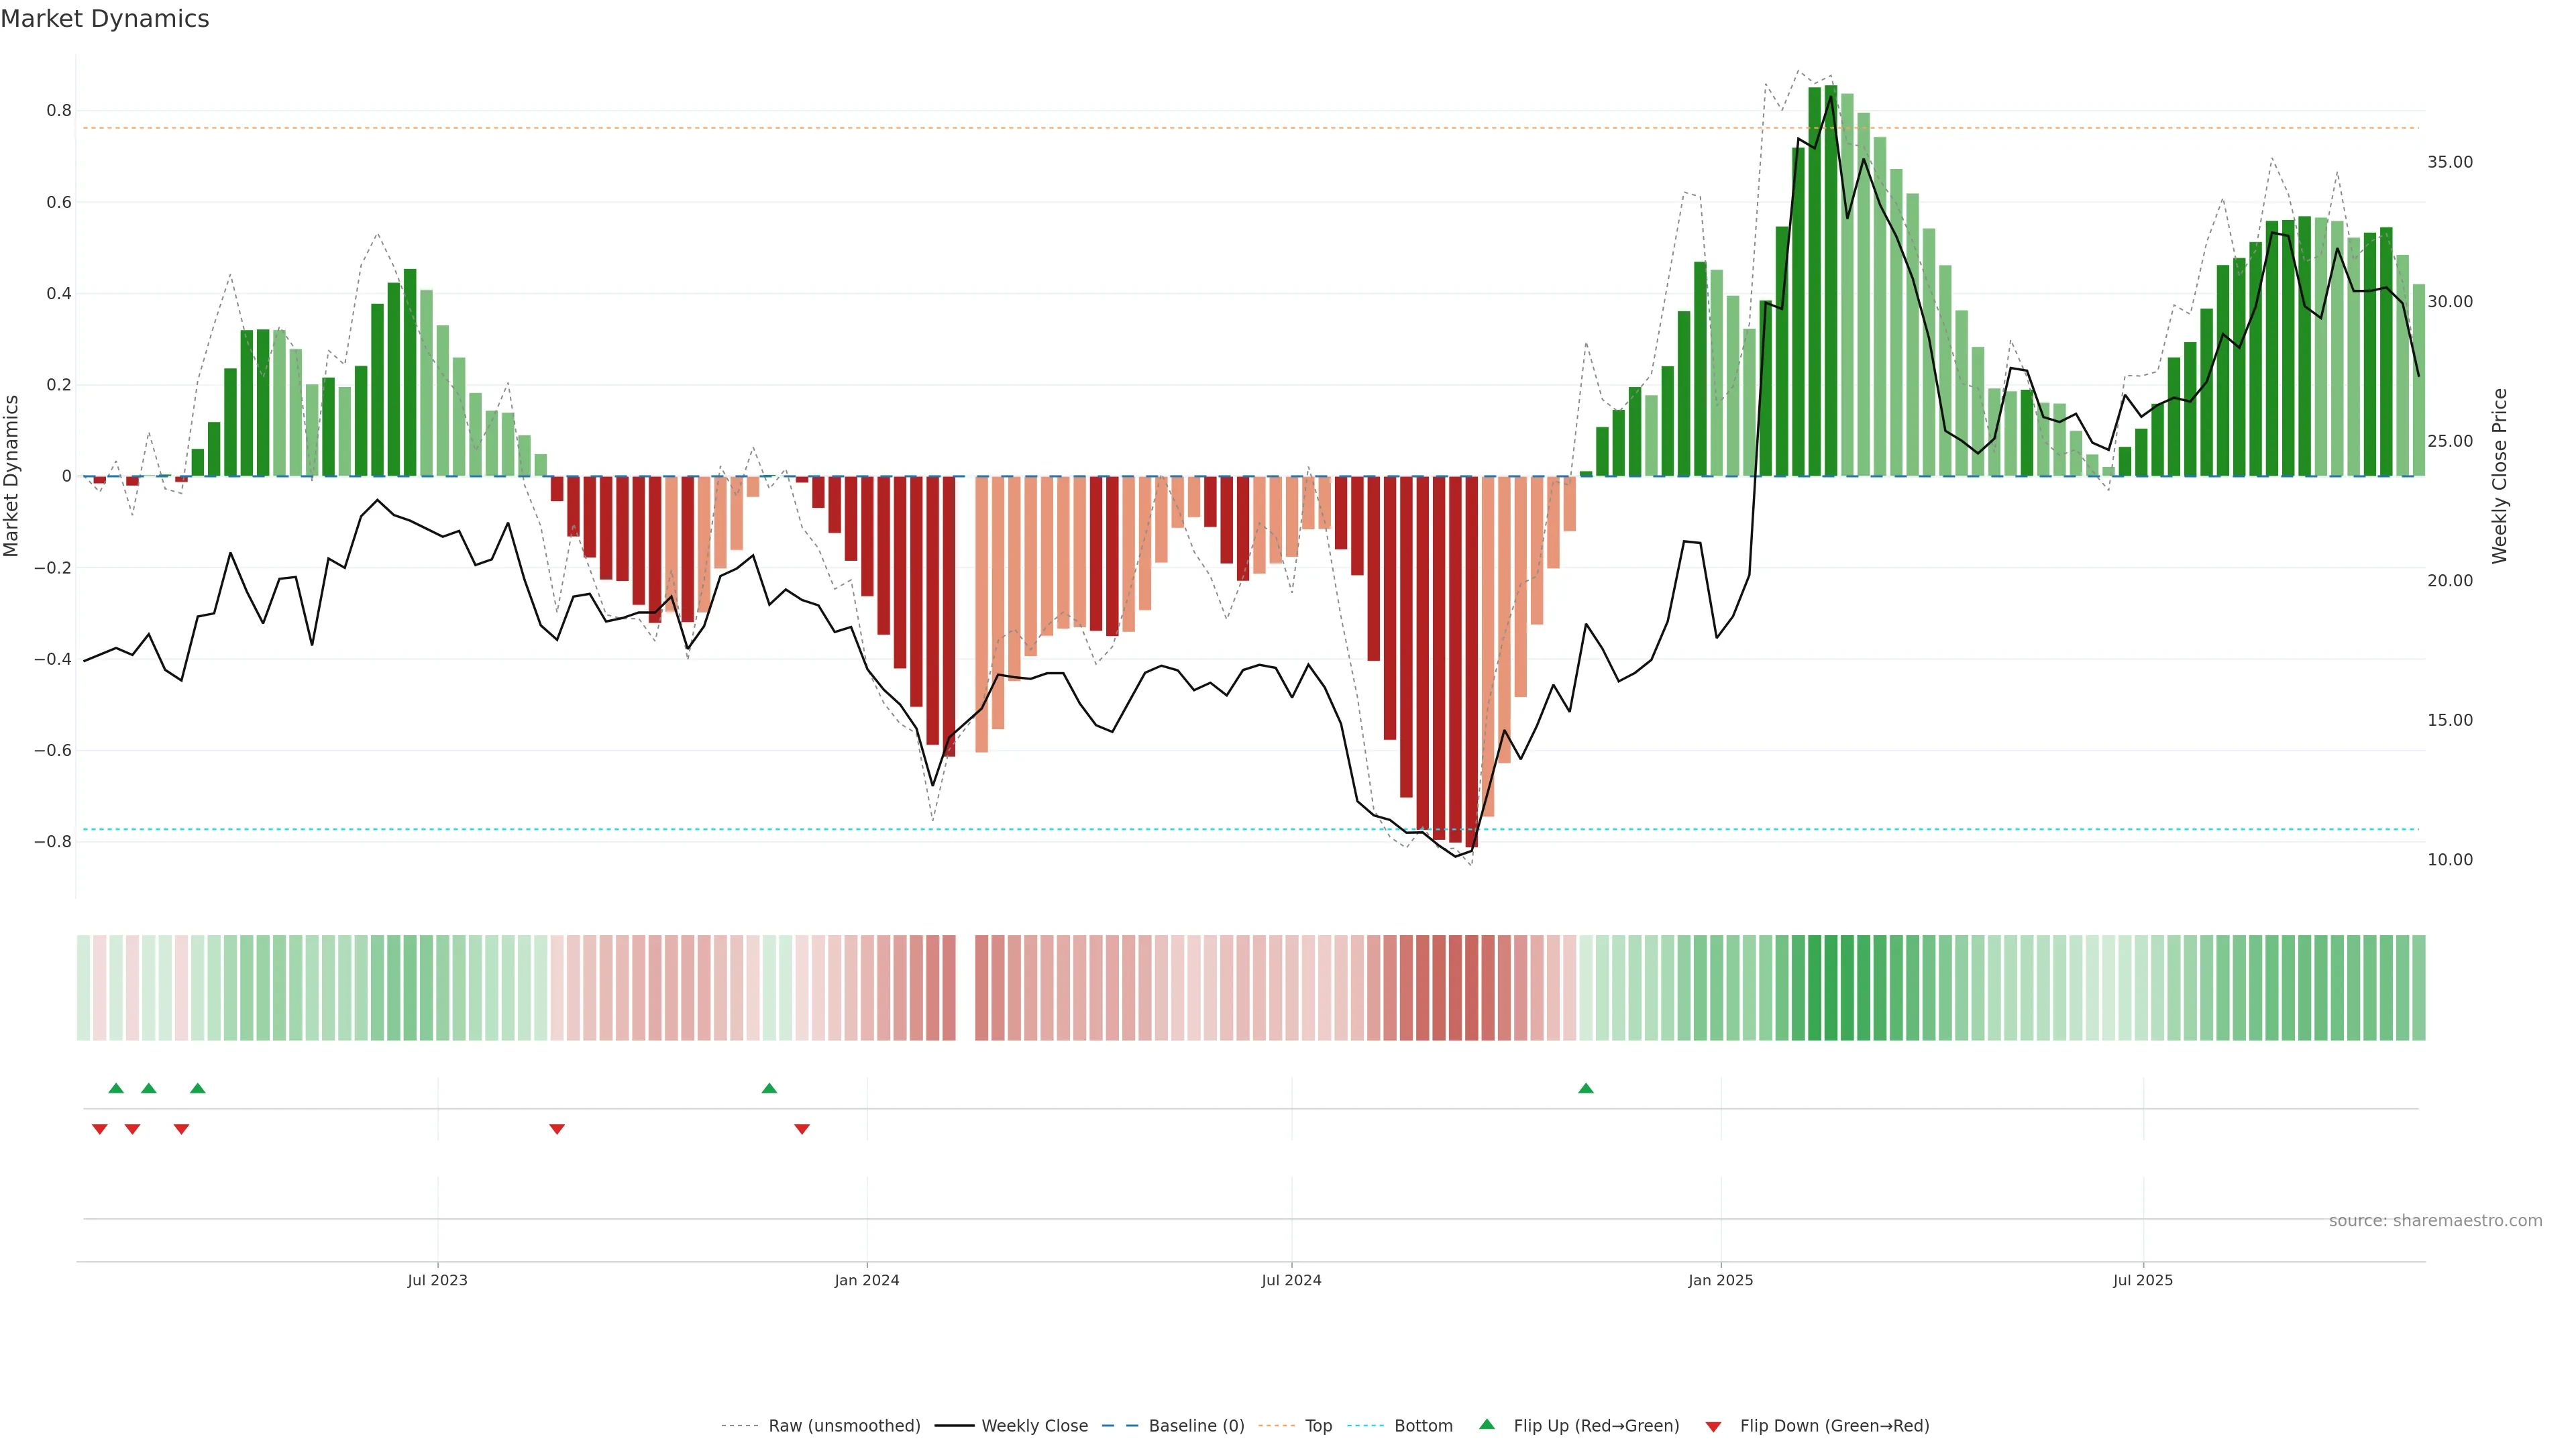The image size is (2576, 1449).
Task: Toggle the Top threshold legend entry
Action: click(1318, 1426)
